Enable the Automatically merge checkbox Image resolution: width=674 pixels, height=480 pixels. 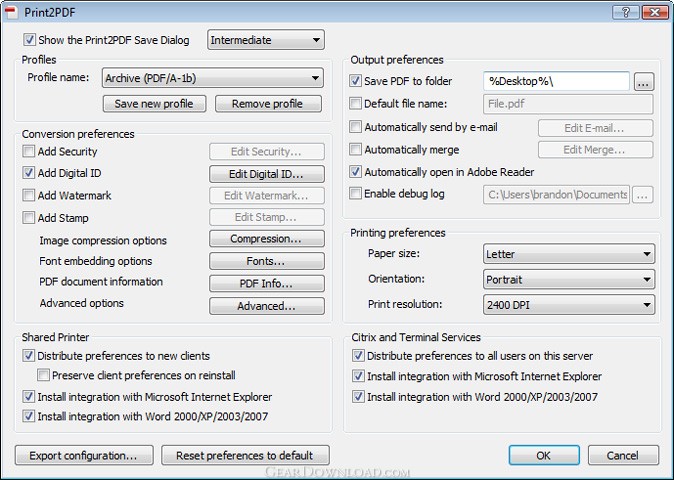pos(355,149)
